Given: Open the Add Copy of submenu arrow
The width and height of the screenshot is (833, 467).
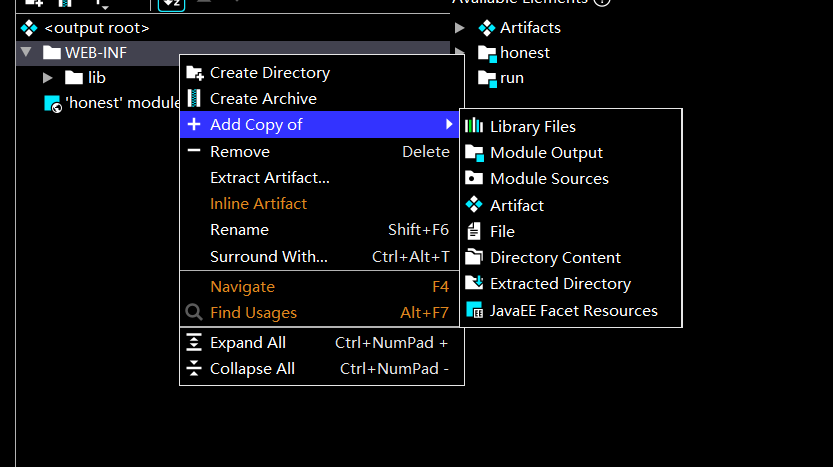Looking at the screenshot, I should [449, 124].
